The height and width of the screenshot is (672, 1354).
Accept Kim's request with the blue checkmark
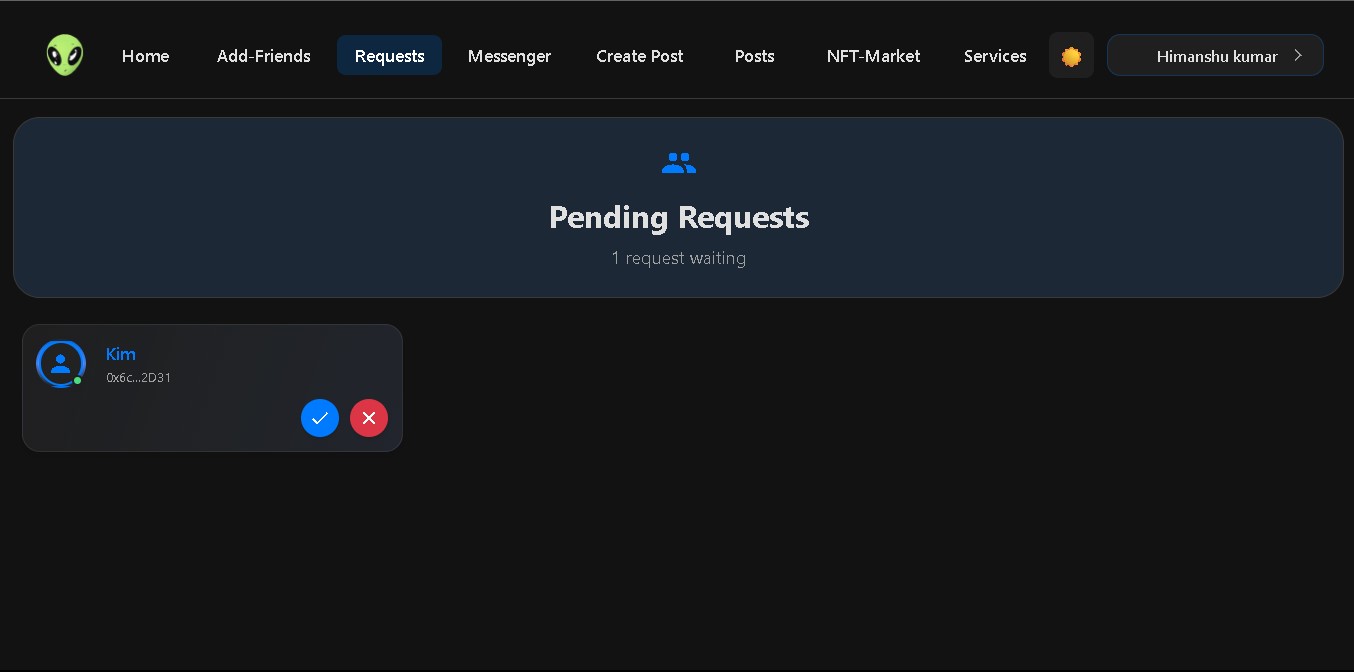click(x=320, y=418)
